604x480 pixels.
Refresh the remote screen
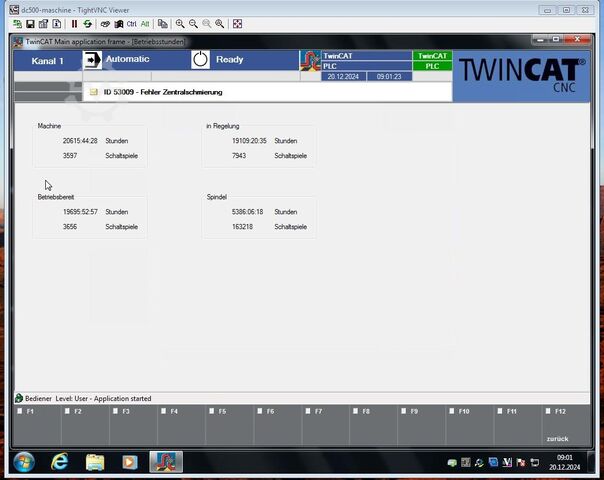pos(87,23)
